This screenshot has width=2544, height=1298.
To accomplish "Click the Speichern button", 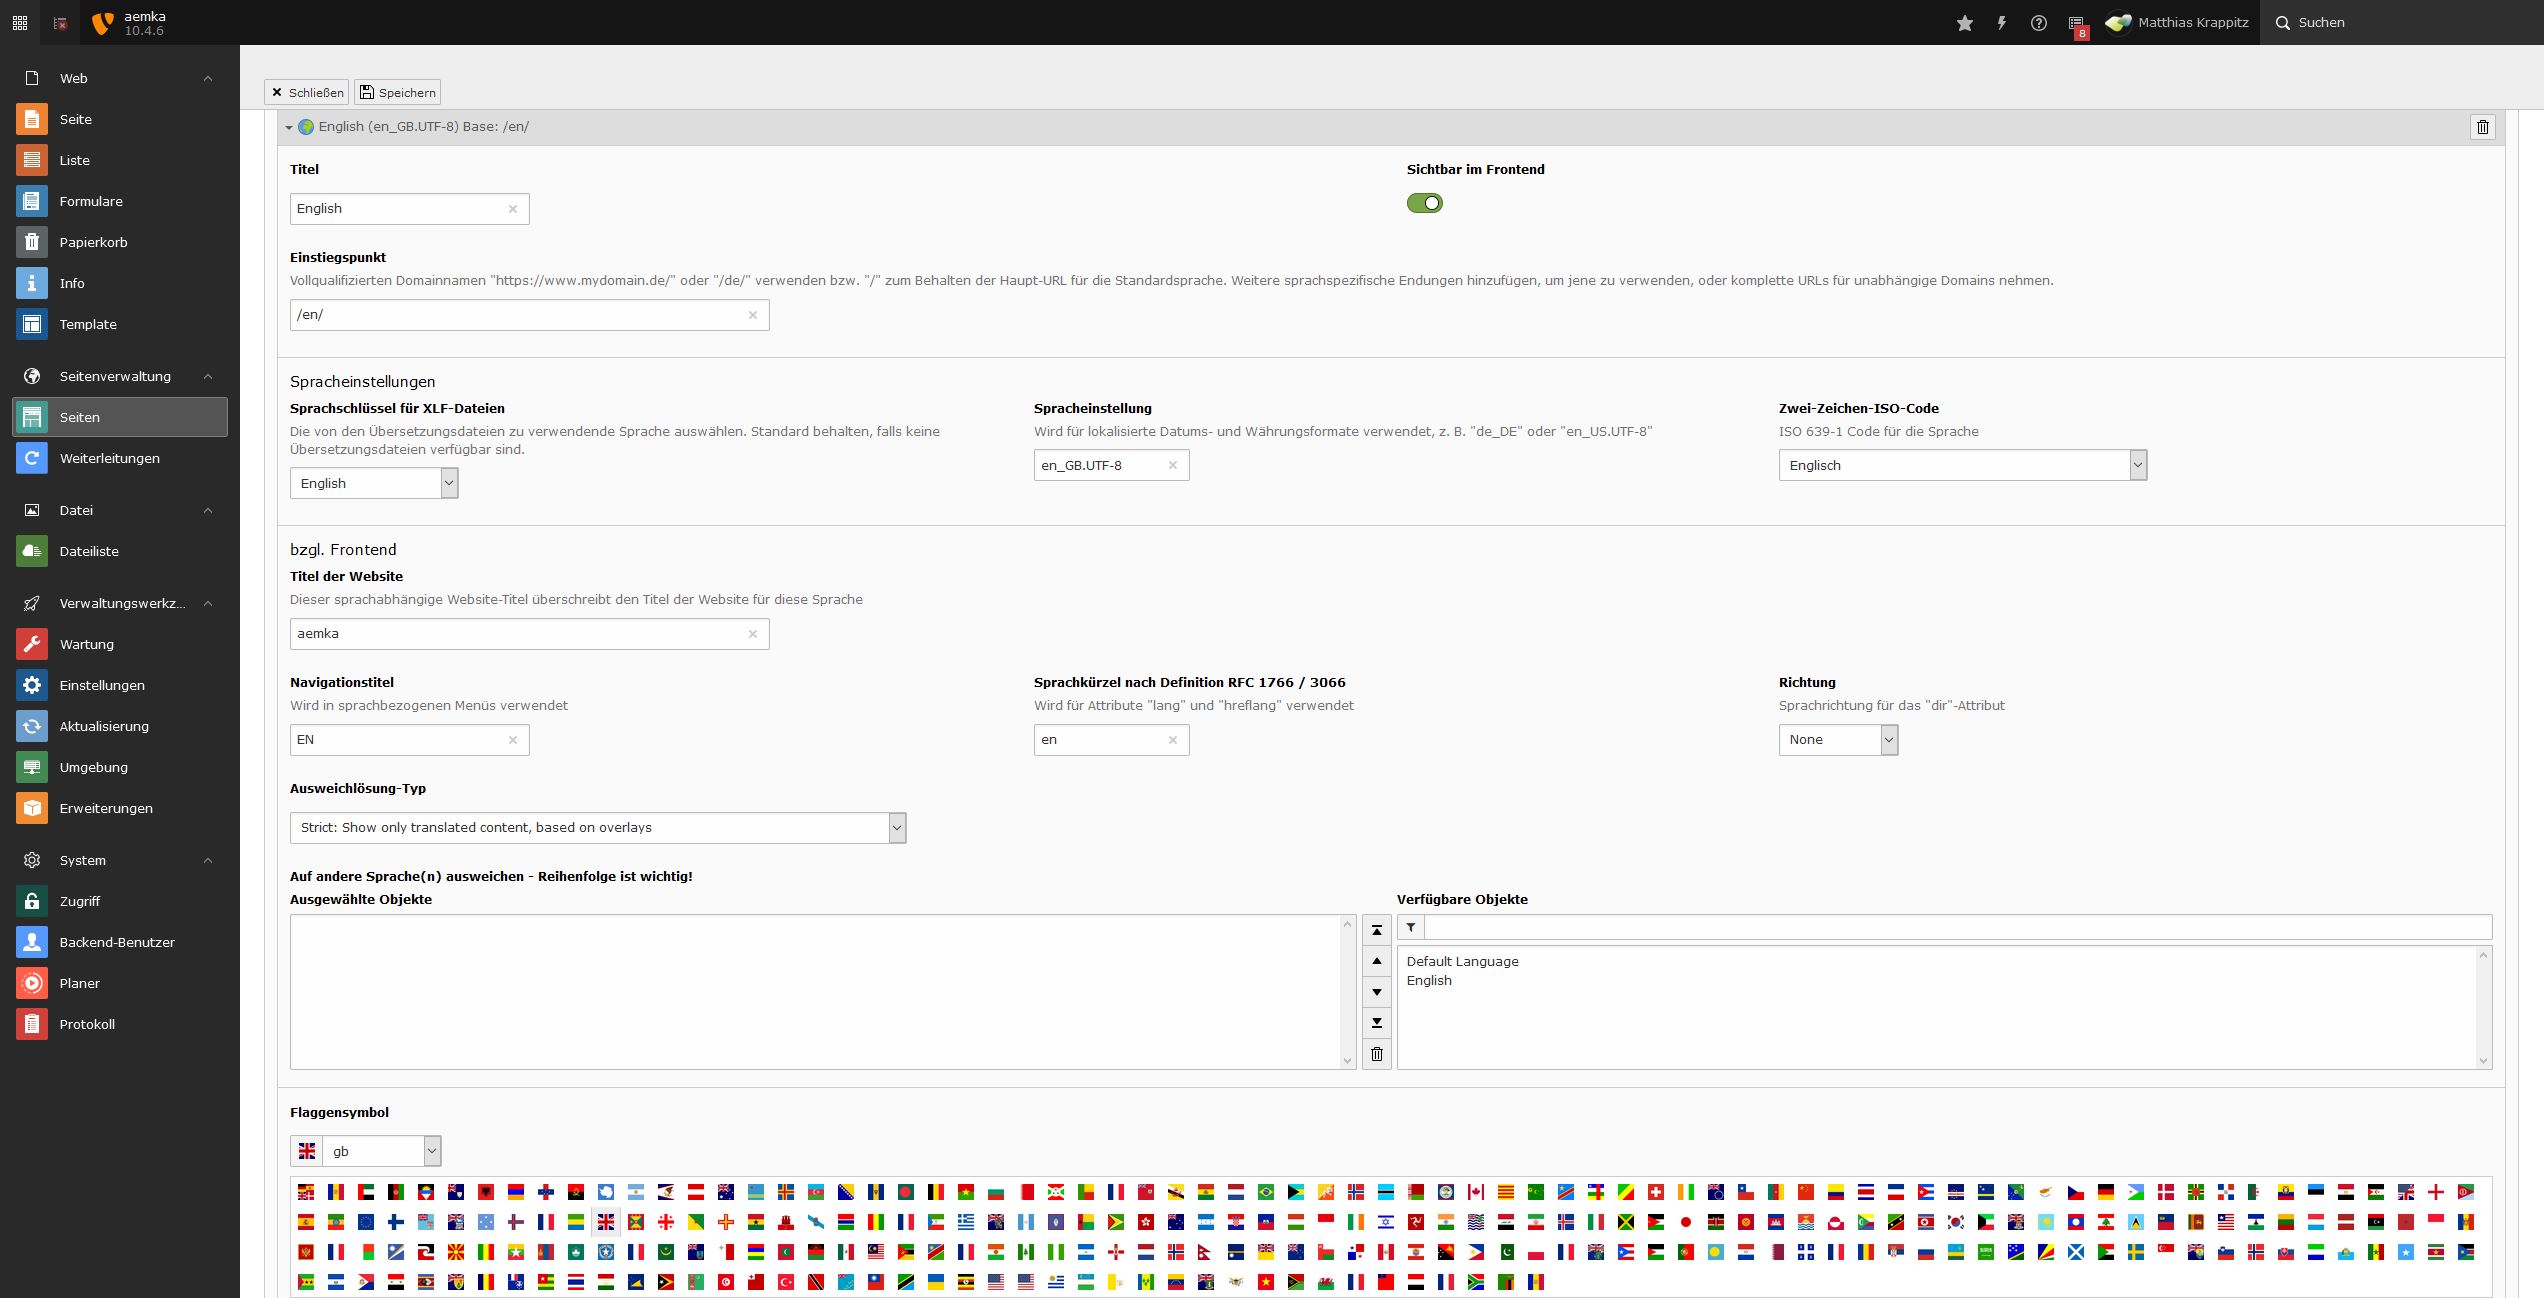I will [x=397, y=93].
